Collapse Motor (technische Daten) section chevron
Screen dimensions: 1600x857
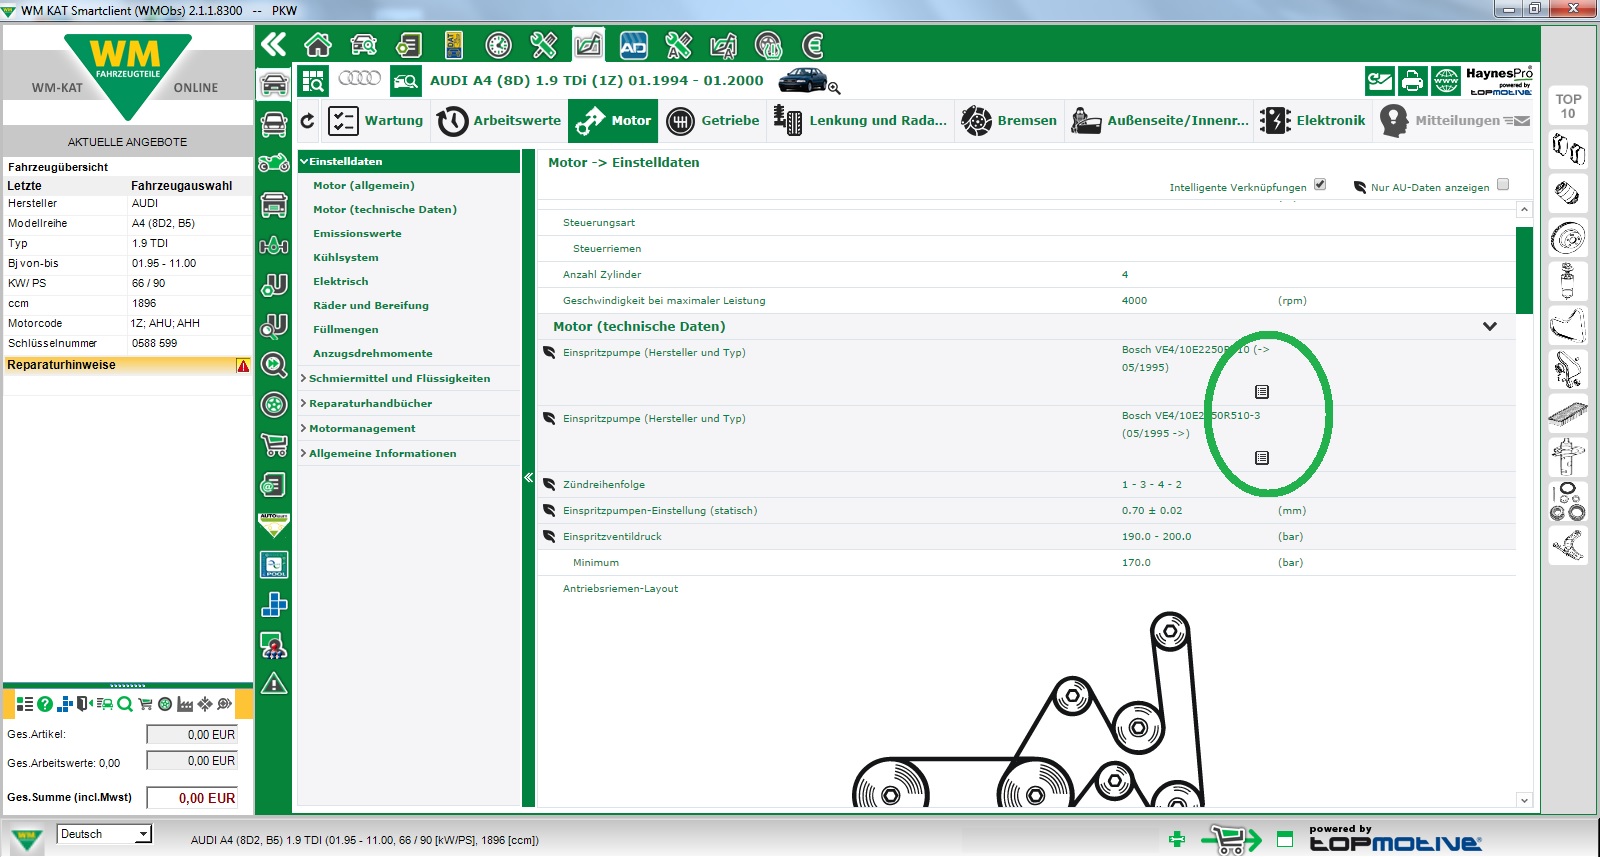click(x=1490, y=326)
